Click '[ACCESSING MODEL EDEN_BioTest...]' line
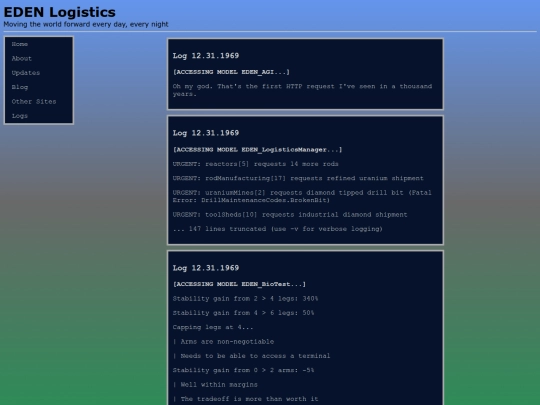 239,284
